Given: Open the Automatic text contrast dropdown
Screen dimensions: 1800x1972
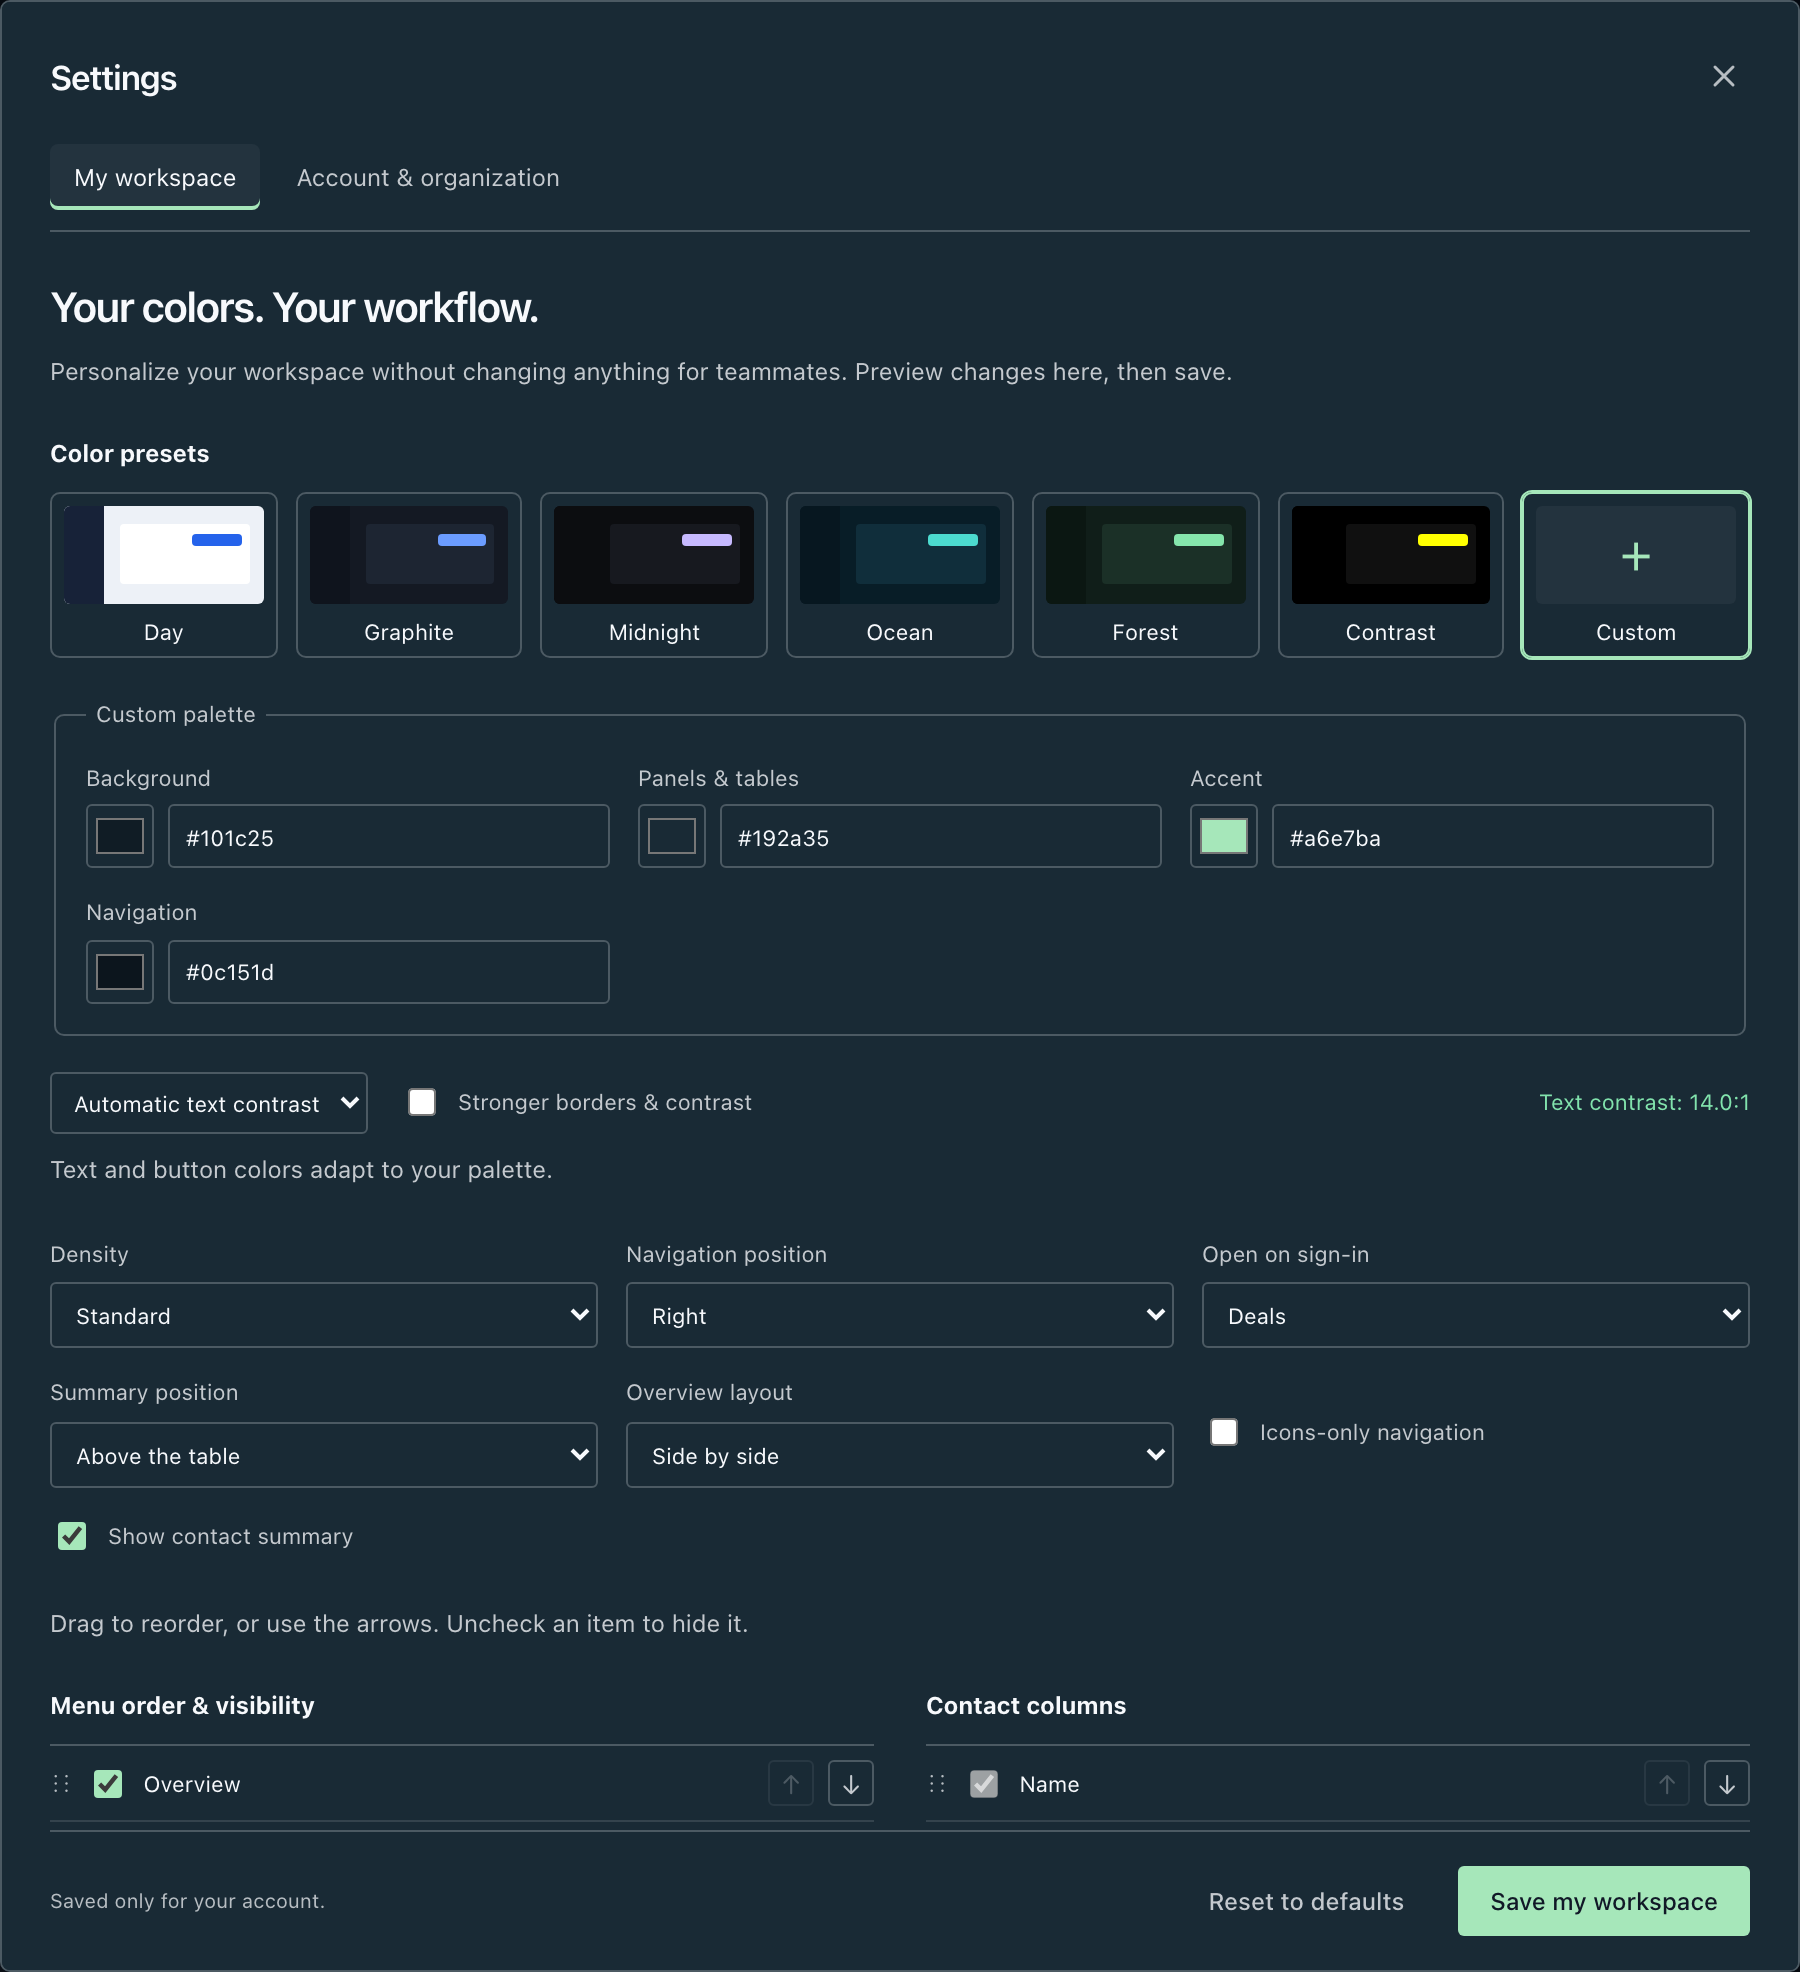Looking at the screenshot, I should pyautogui.click(x=209, y=1103).
